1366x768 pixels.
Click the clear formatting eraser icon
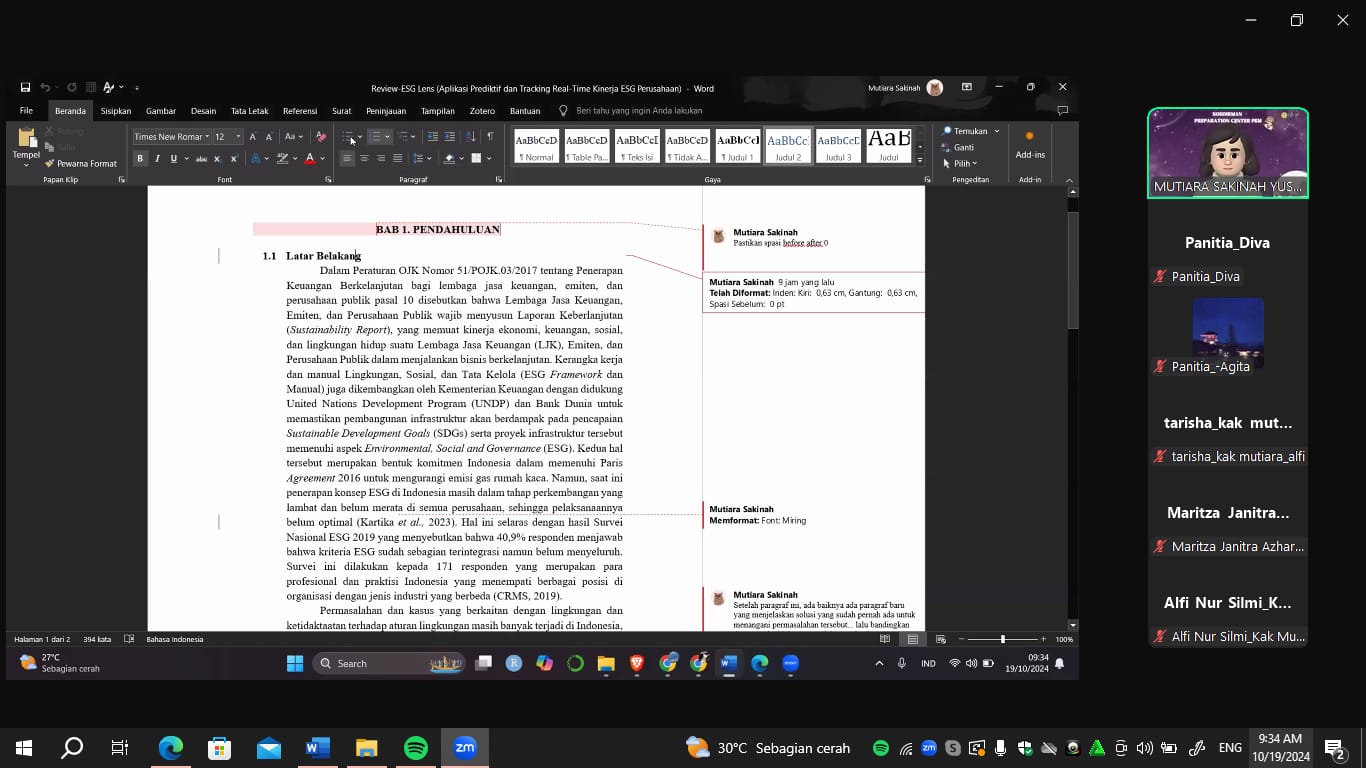[x=321, y=137]
